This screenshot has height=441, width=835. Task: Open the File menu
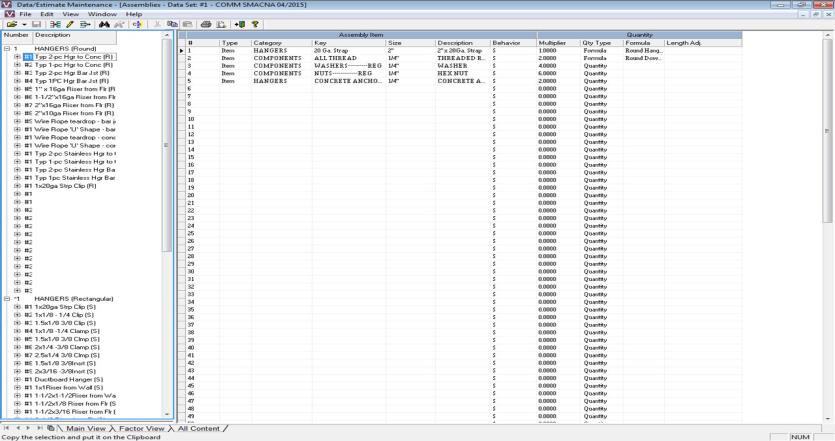coord(25,14)
